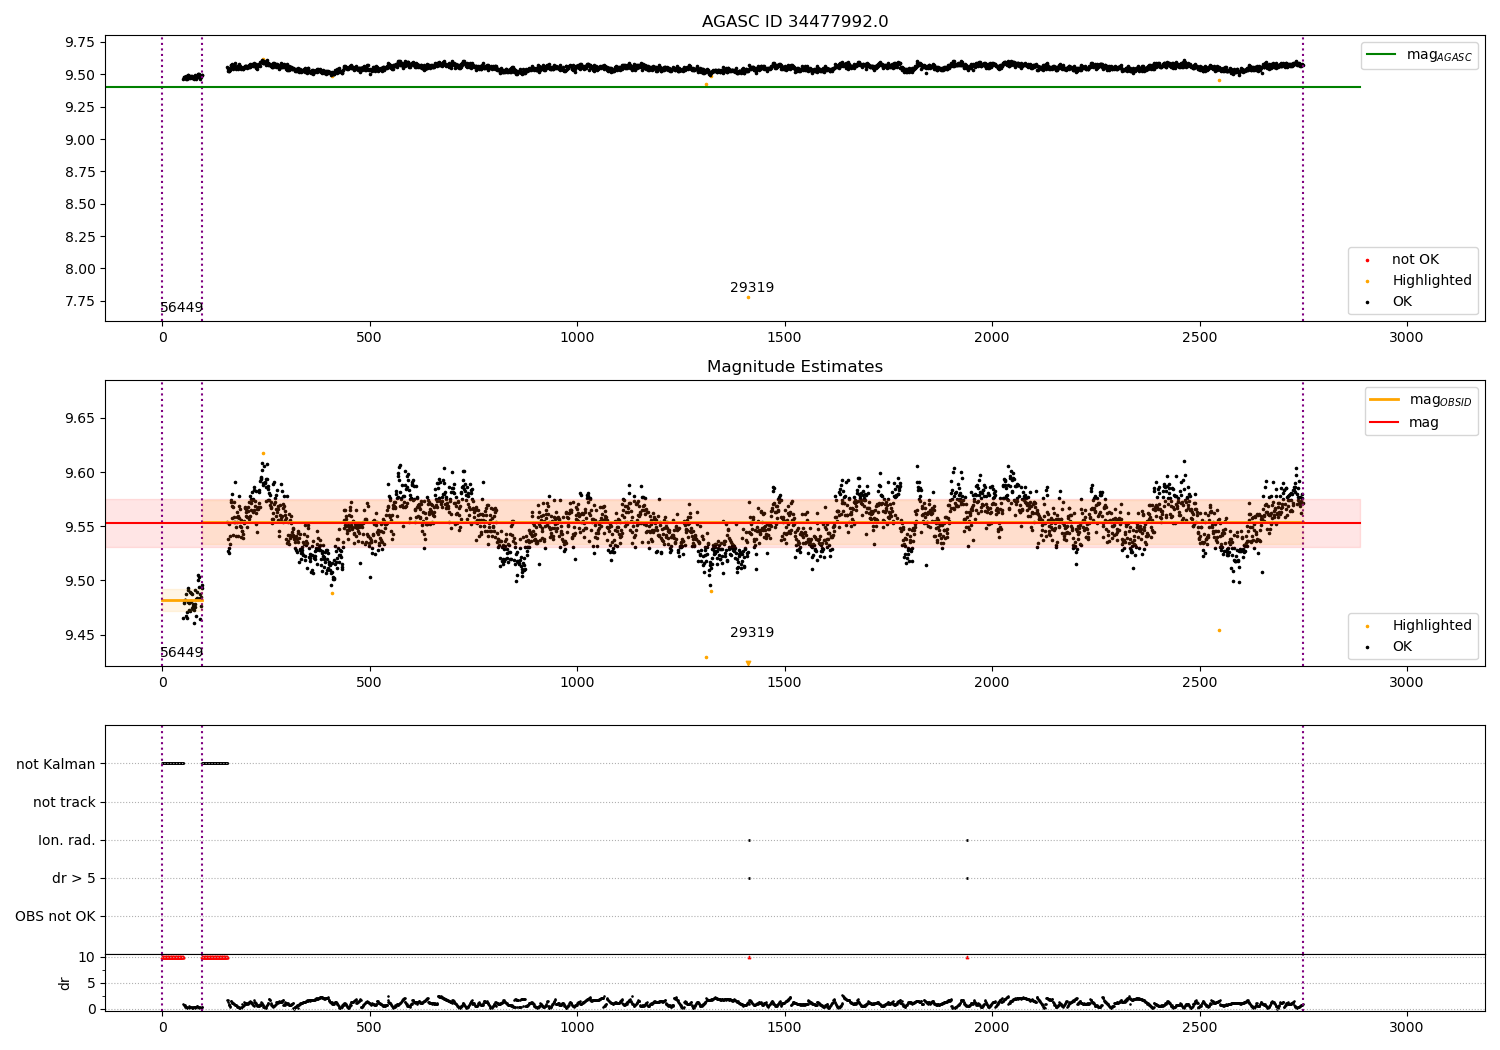Viewport: 1500px width, 1050px height.
Task: Click the title 'AGASC ID 34477992.0'
Action: [795, 22]
